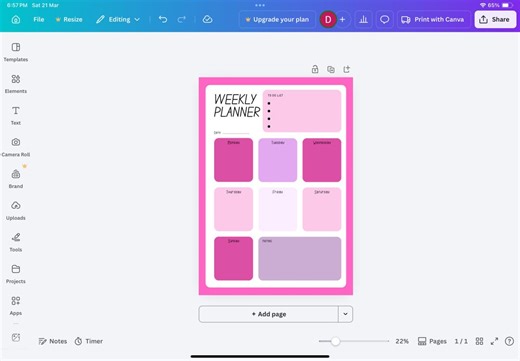This screenshot has width=520, height=361.
Task: Enter fullscreen present mode
Action: pos(494,341)
